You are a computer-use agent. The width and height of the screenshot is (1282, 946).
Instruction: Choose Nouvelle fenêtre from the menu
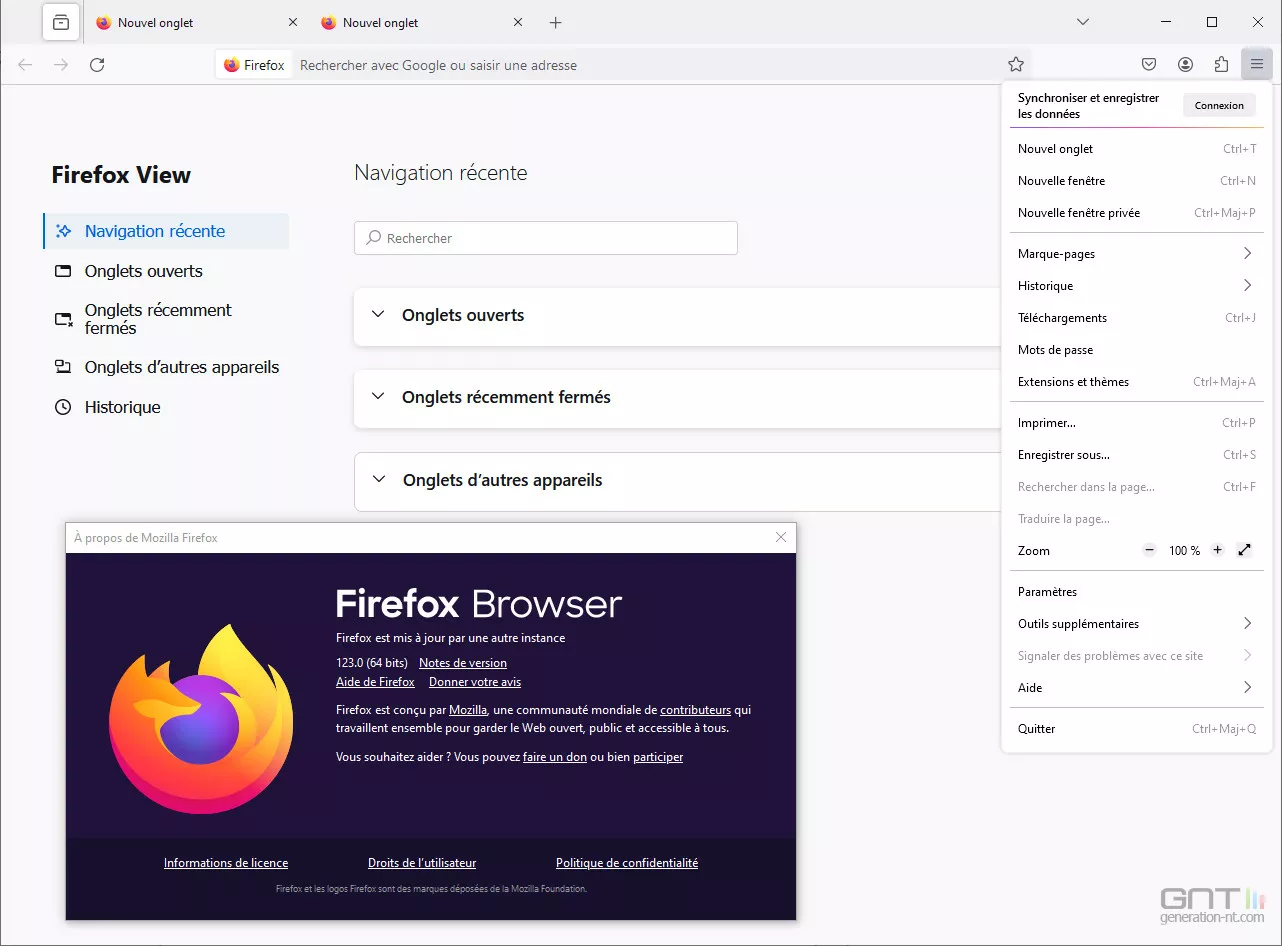click(1136, 181)
